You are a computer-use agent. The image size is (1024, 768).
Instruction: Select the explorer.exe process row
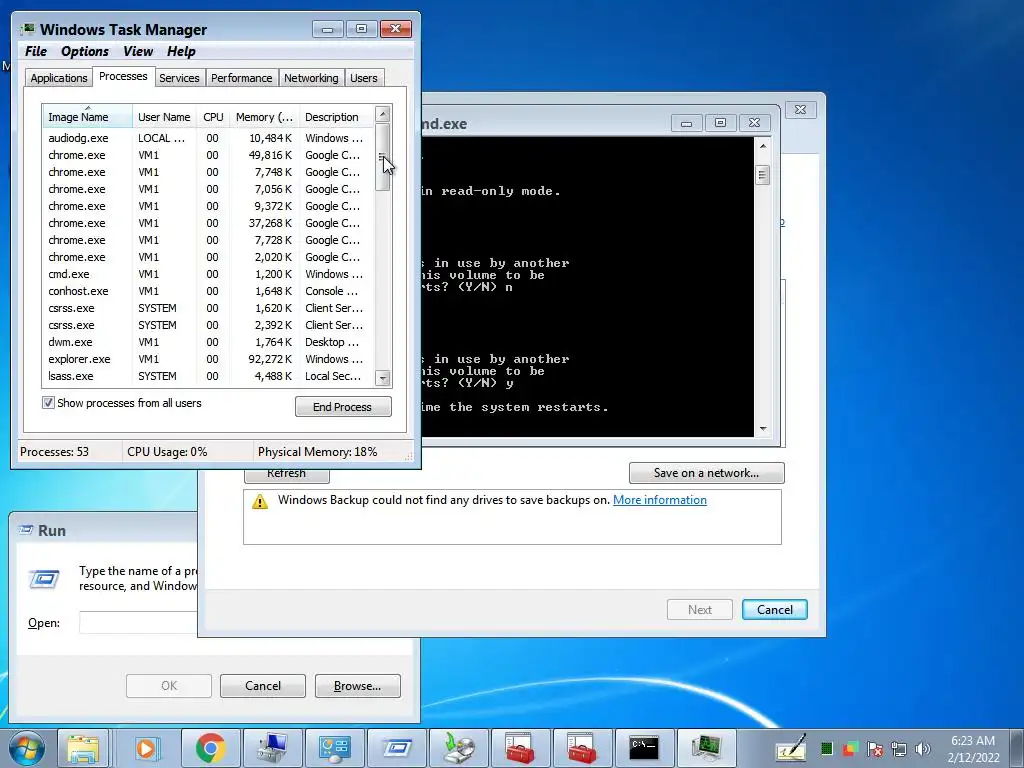[208, 359]
